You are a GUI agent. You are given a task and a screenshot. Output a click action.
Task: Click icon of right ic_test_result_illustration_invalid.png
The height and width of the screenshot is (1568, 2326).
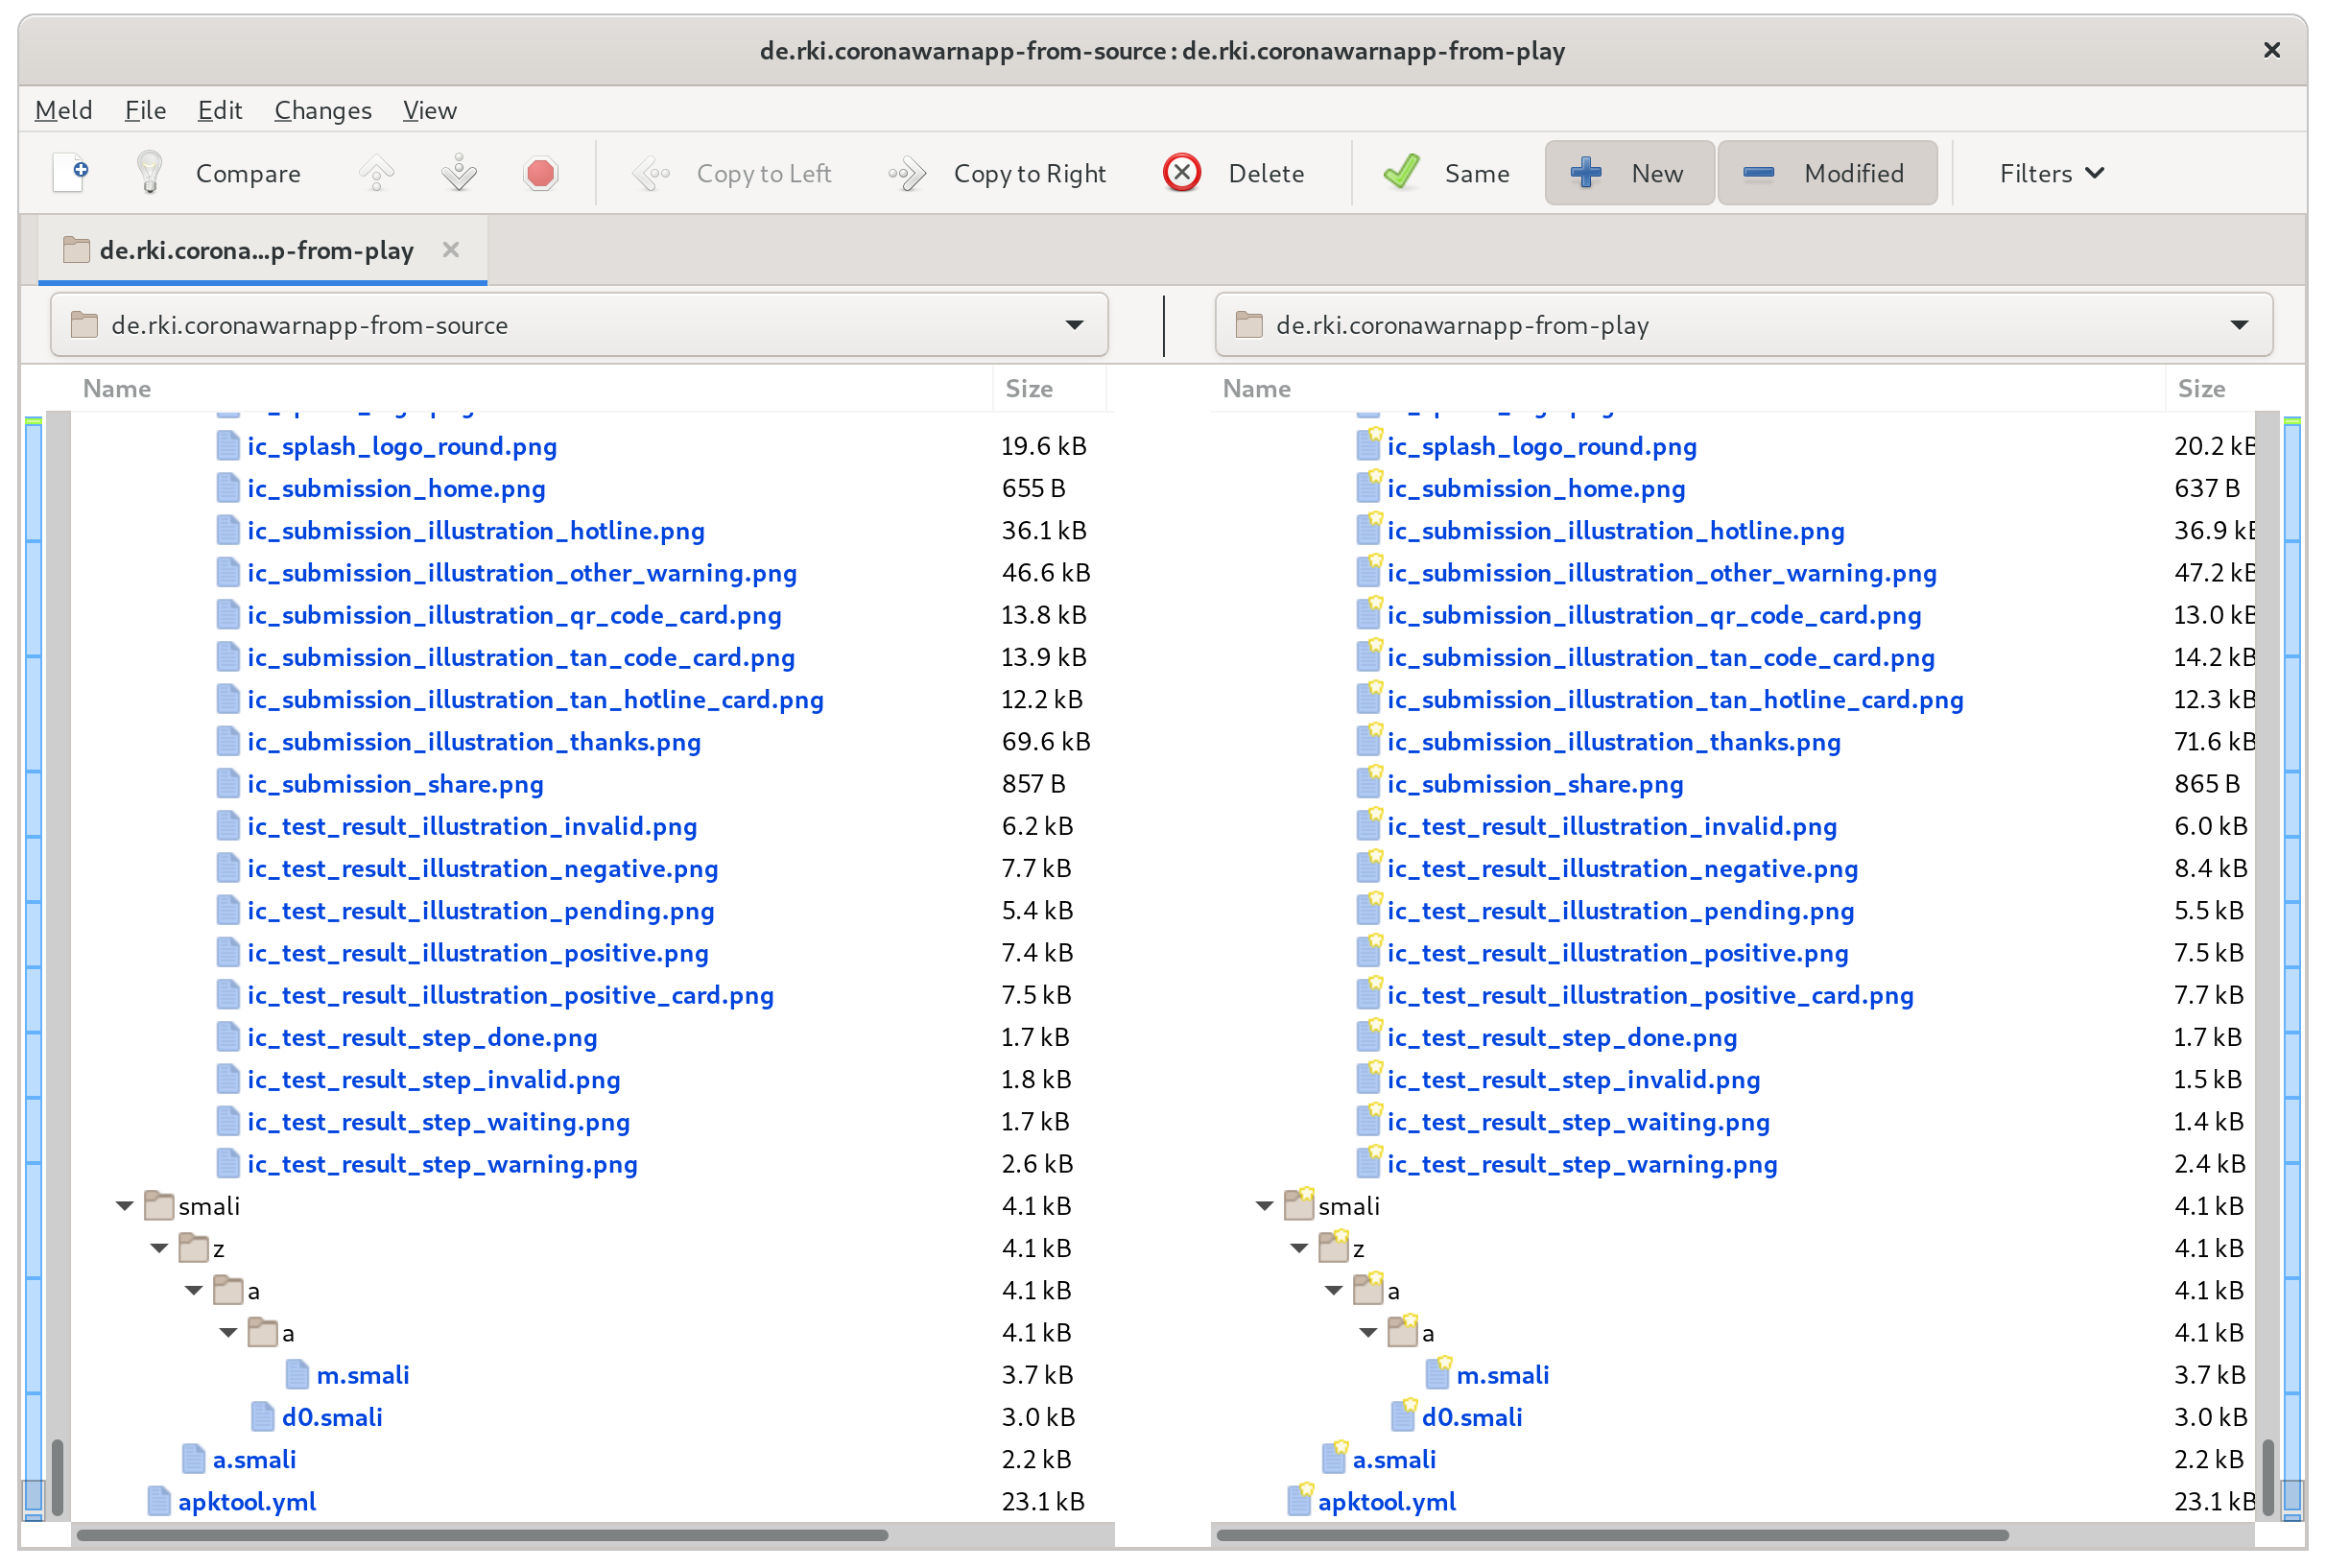click(x=1368, y=826)
